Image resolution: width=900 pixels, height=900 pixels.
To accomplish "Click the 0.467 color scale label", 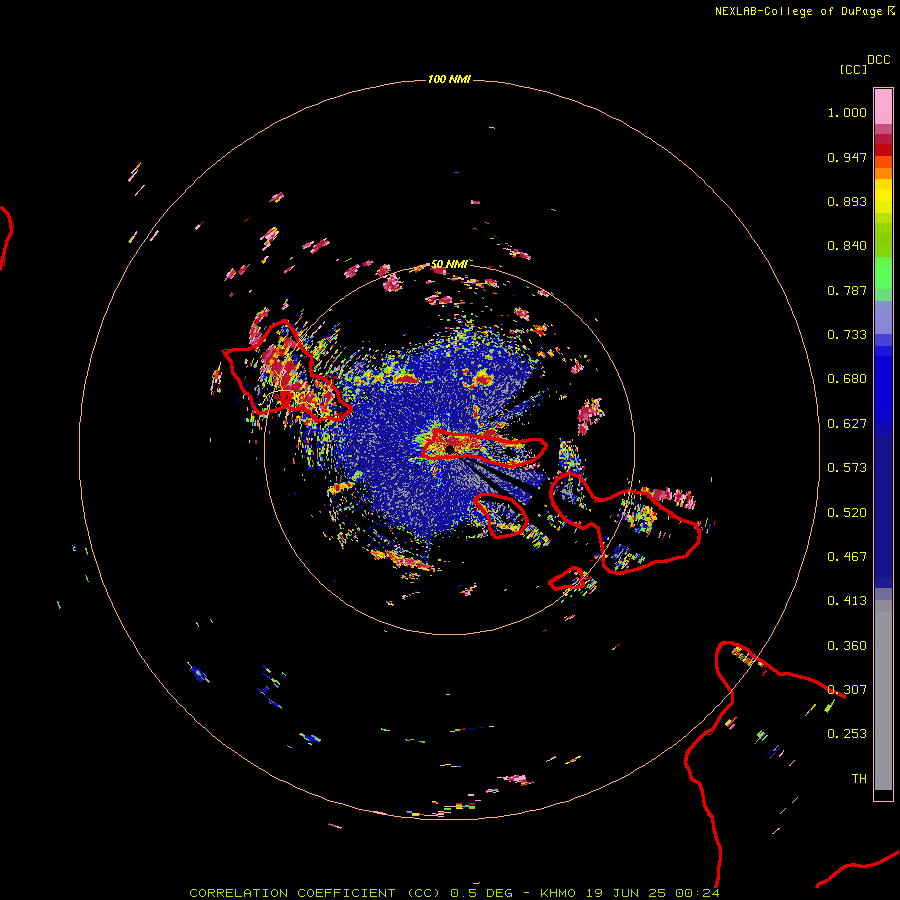I will click(847, 557).
